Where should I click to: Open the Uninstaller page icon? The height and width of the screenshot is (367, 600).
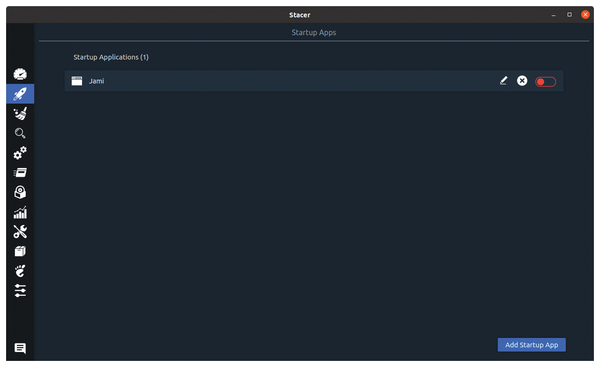coord(20,192)
